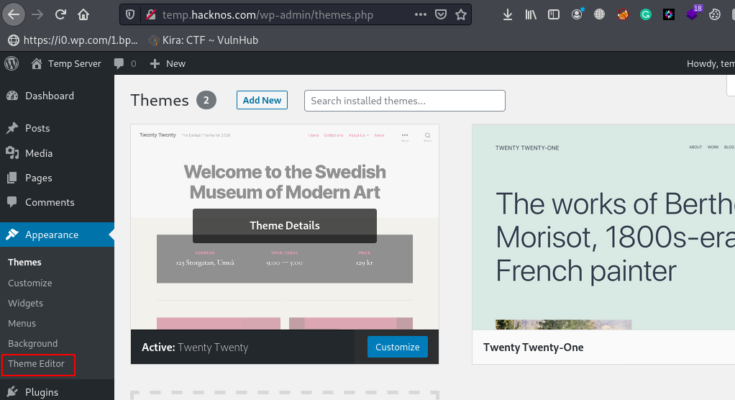Open Firefox account icon
735x400 pixels.
pyautogui.click(x=577, y=15)
